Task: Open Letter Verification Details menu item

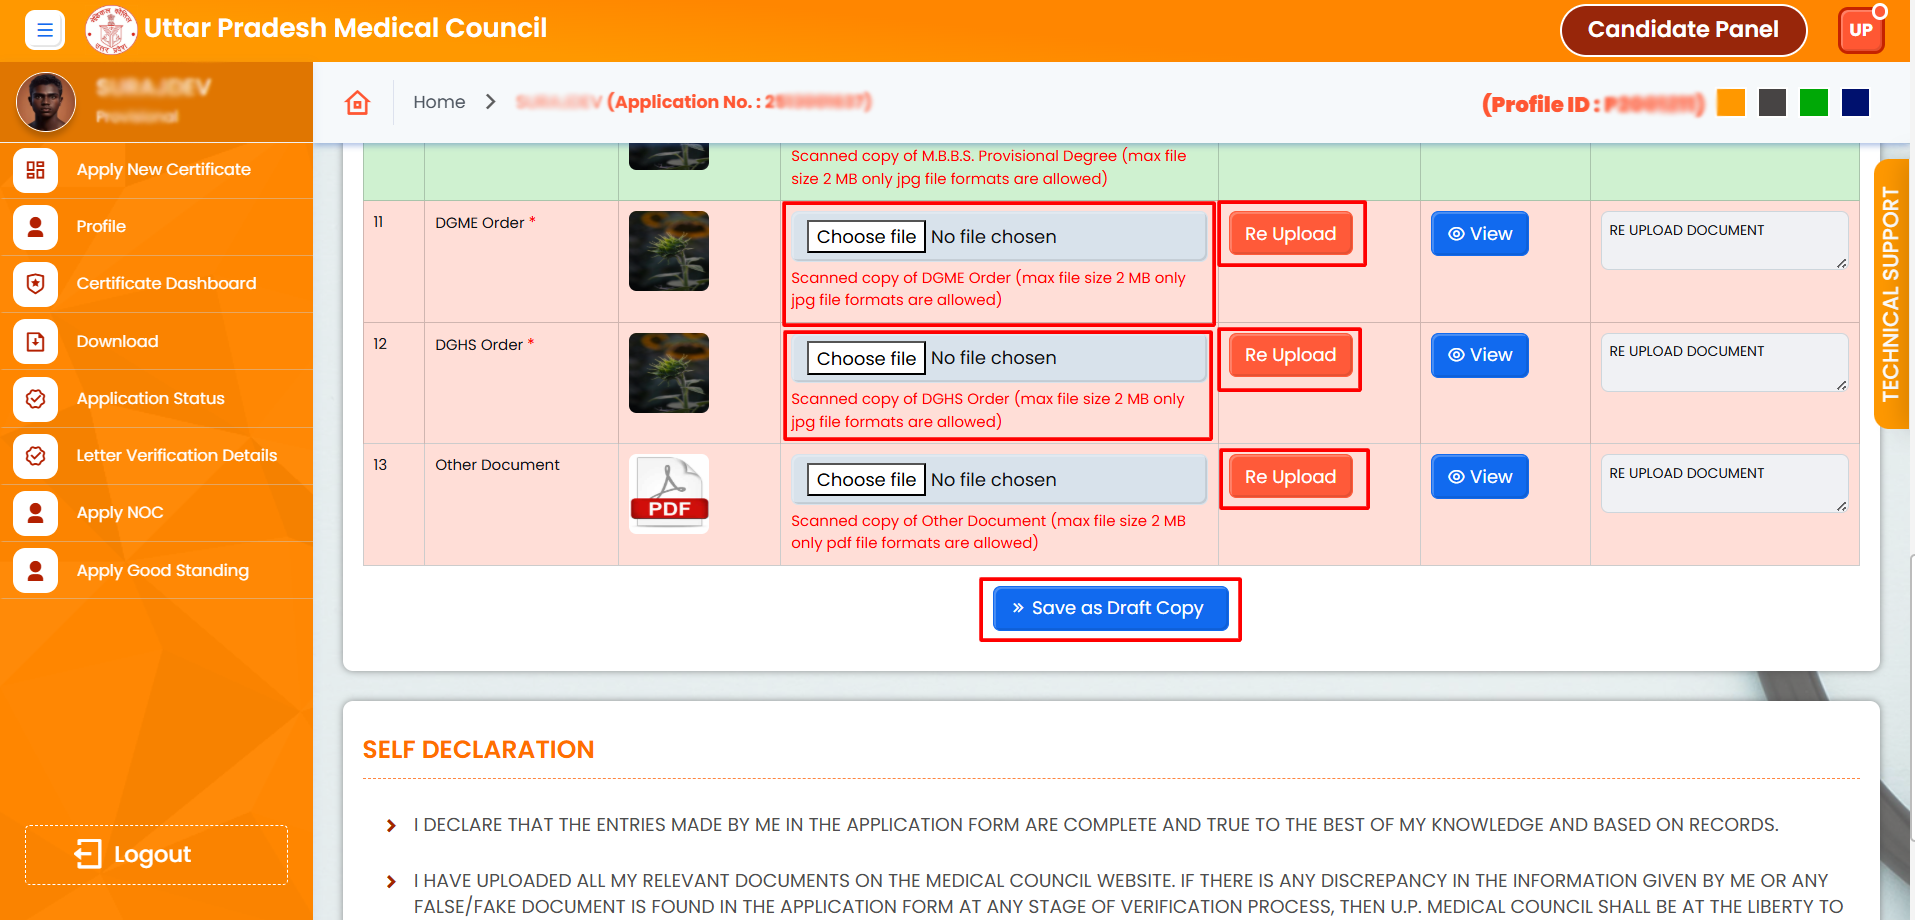Action: click(x=176, y=456)
